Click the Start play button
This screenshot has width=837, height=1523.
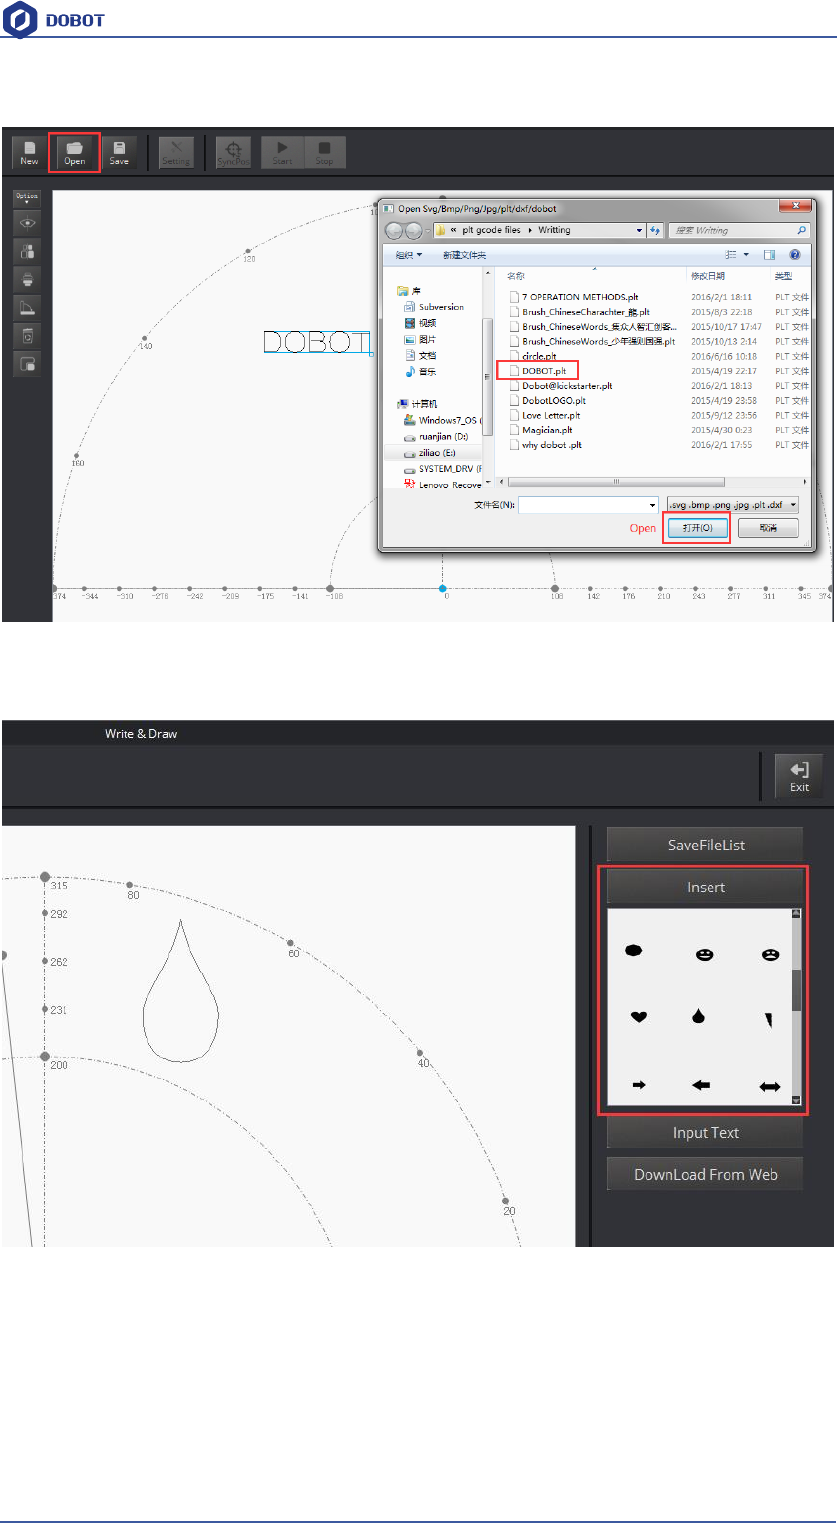pyautogui.click(x=282, y=152)
